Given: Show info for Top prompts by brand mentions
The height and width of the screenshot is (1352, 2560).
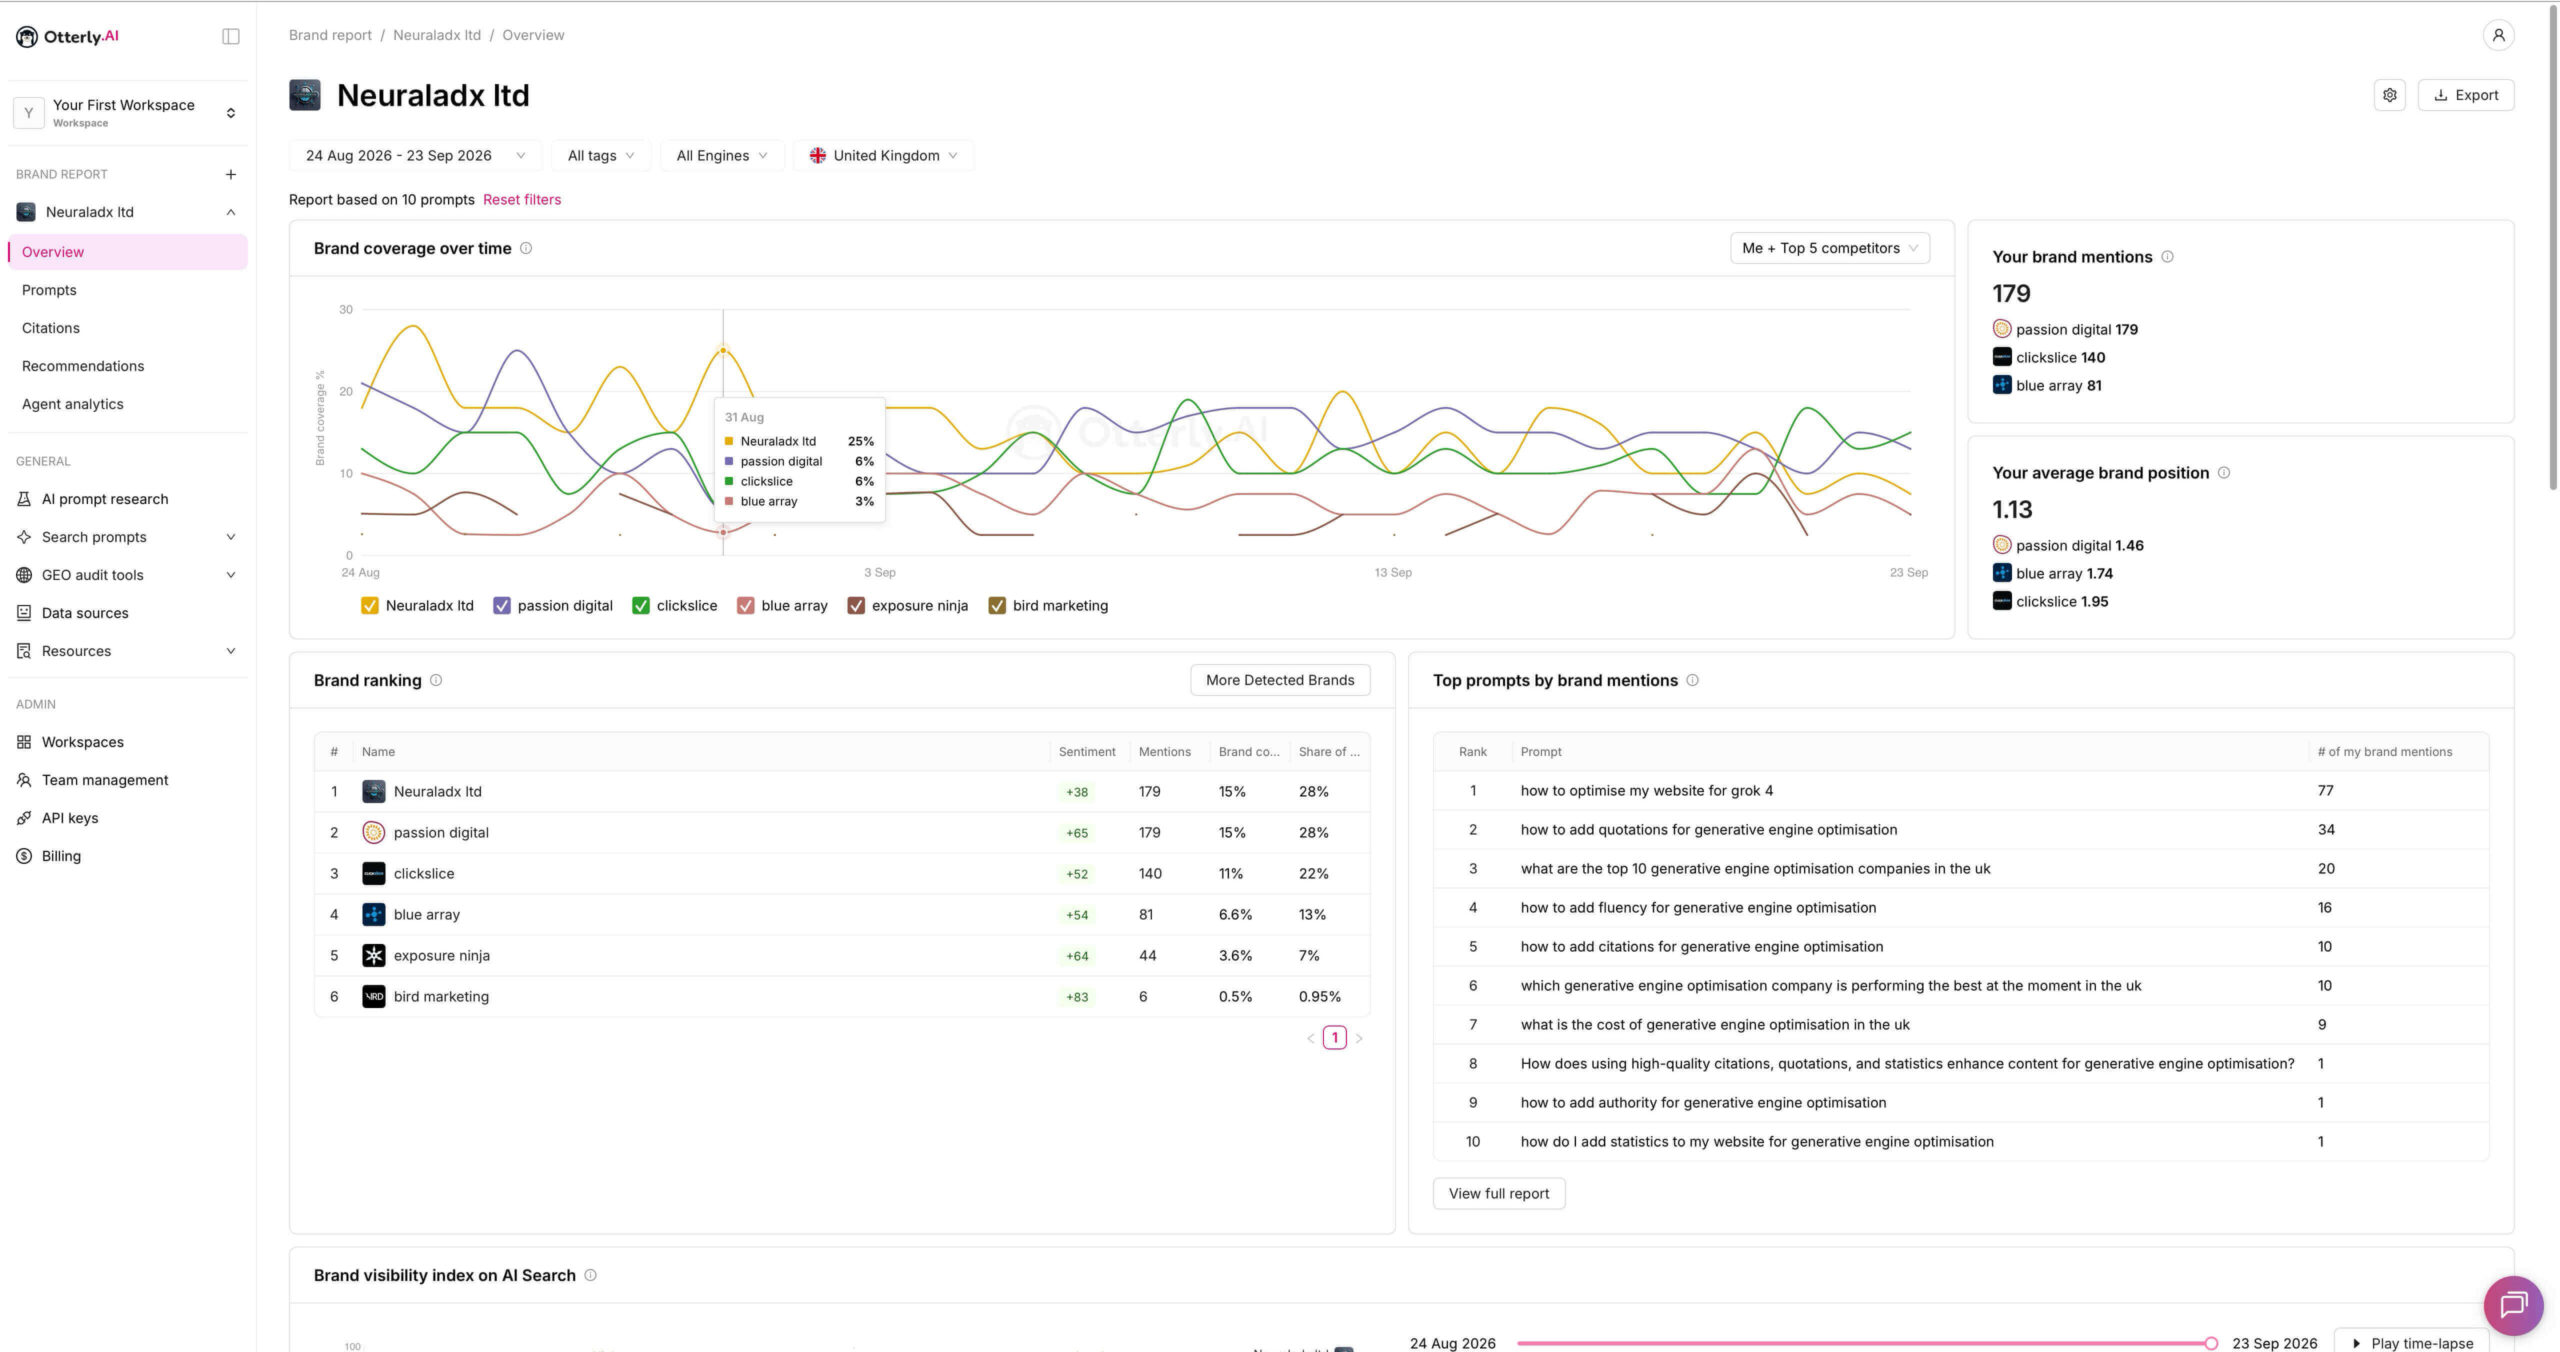Looking at the screenshot, I should click(x=1692, y=680).
